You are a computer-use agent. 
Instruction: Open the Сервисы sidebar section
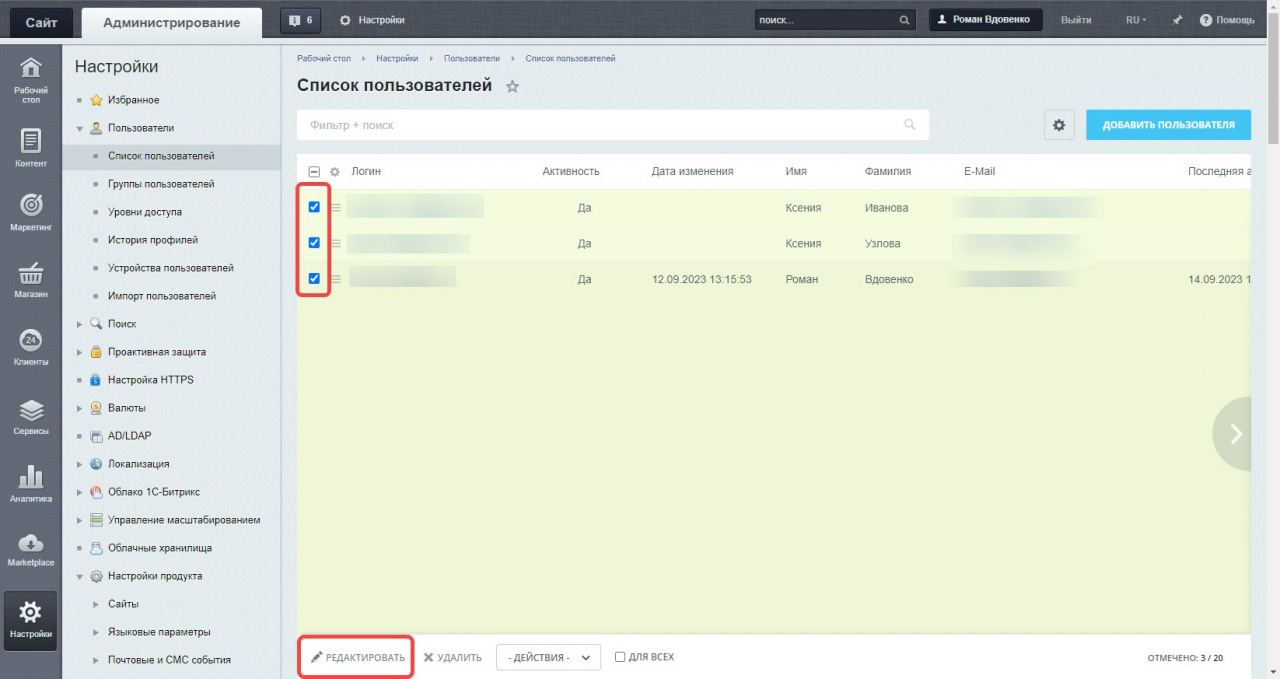pyautogui.click(x=31, y=416)
